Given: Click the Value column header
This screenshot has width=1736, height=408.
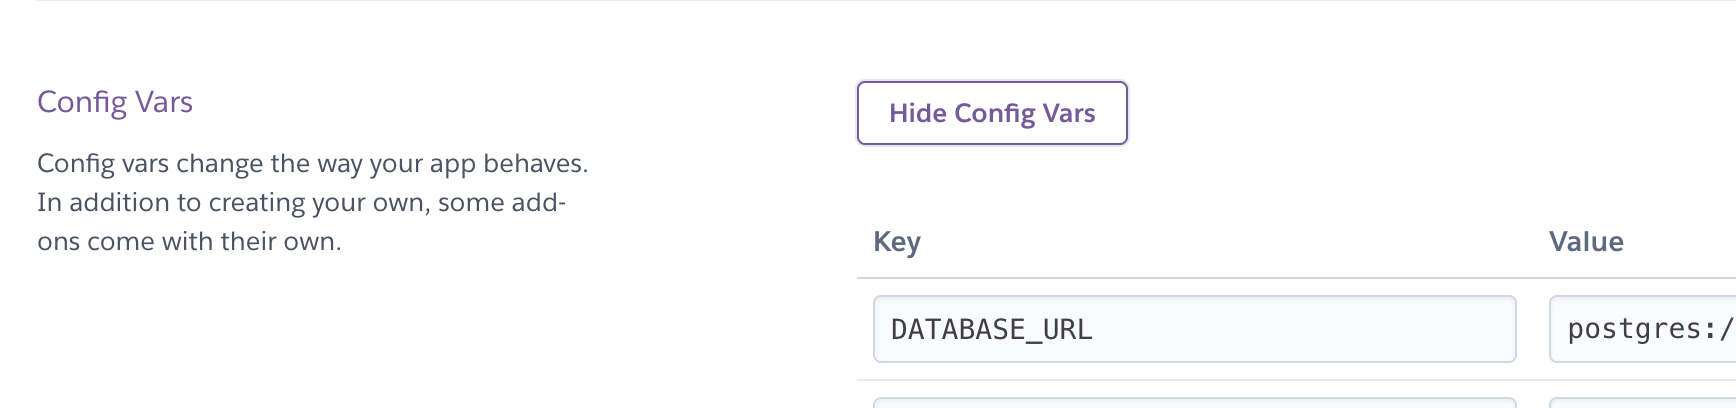Looking at the screenshot, I should pos(1586,242).
